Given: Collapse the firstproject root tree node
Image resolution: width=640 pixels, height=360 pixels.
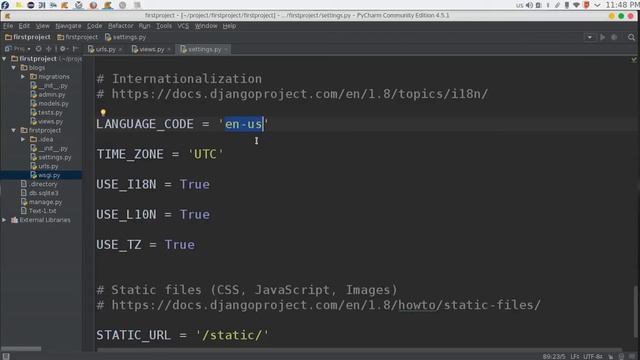Looking at the screenshot, I should [x=4, y=59].
